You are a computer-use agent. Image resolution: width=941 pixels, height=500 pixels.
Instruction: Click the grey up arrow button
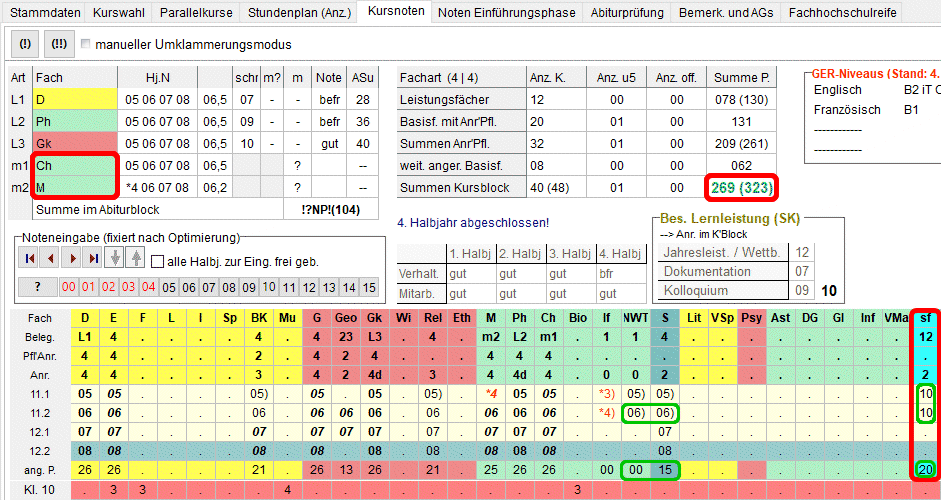[x=136, y=259]
